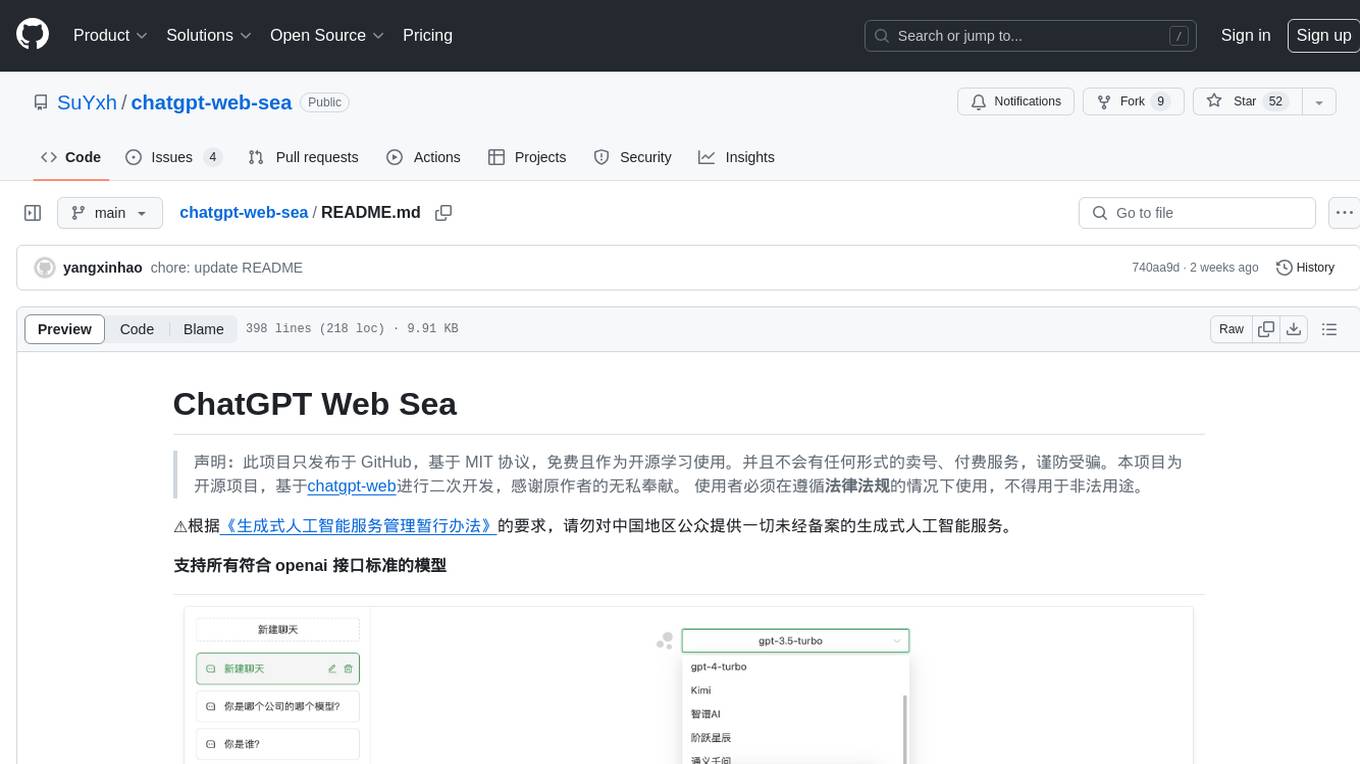The width and height of the screenshot is (1360, 764).
Task: Download the raw file icon
Action: pos(1293,329)
